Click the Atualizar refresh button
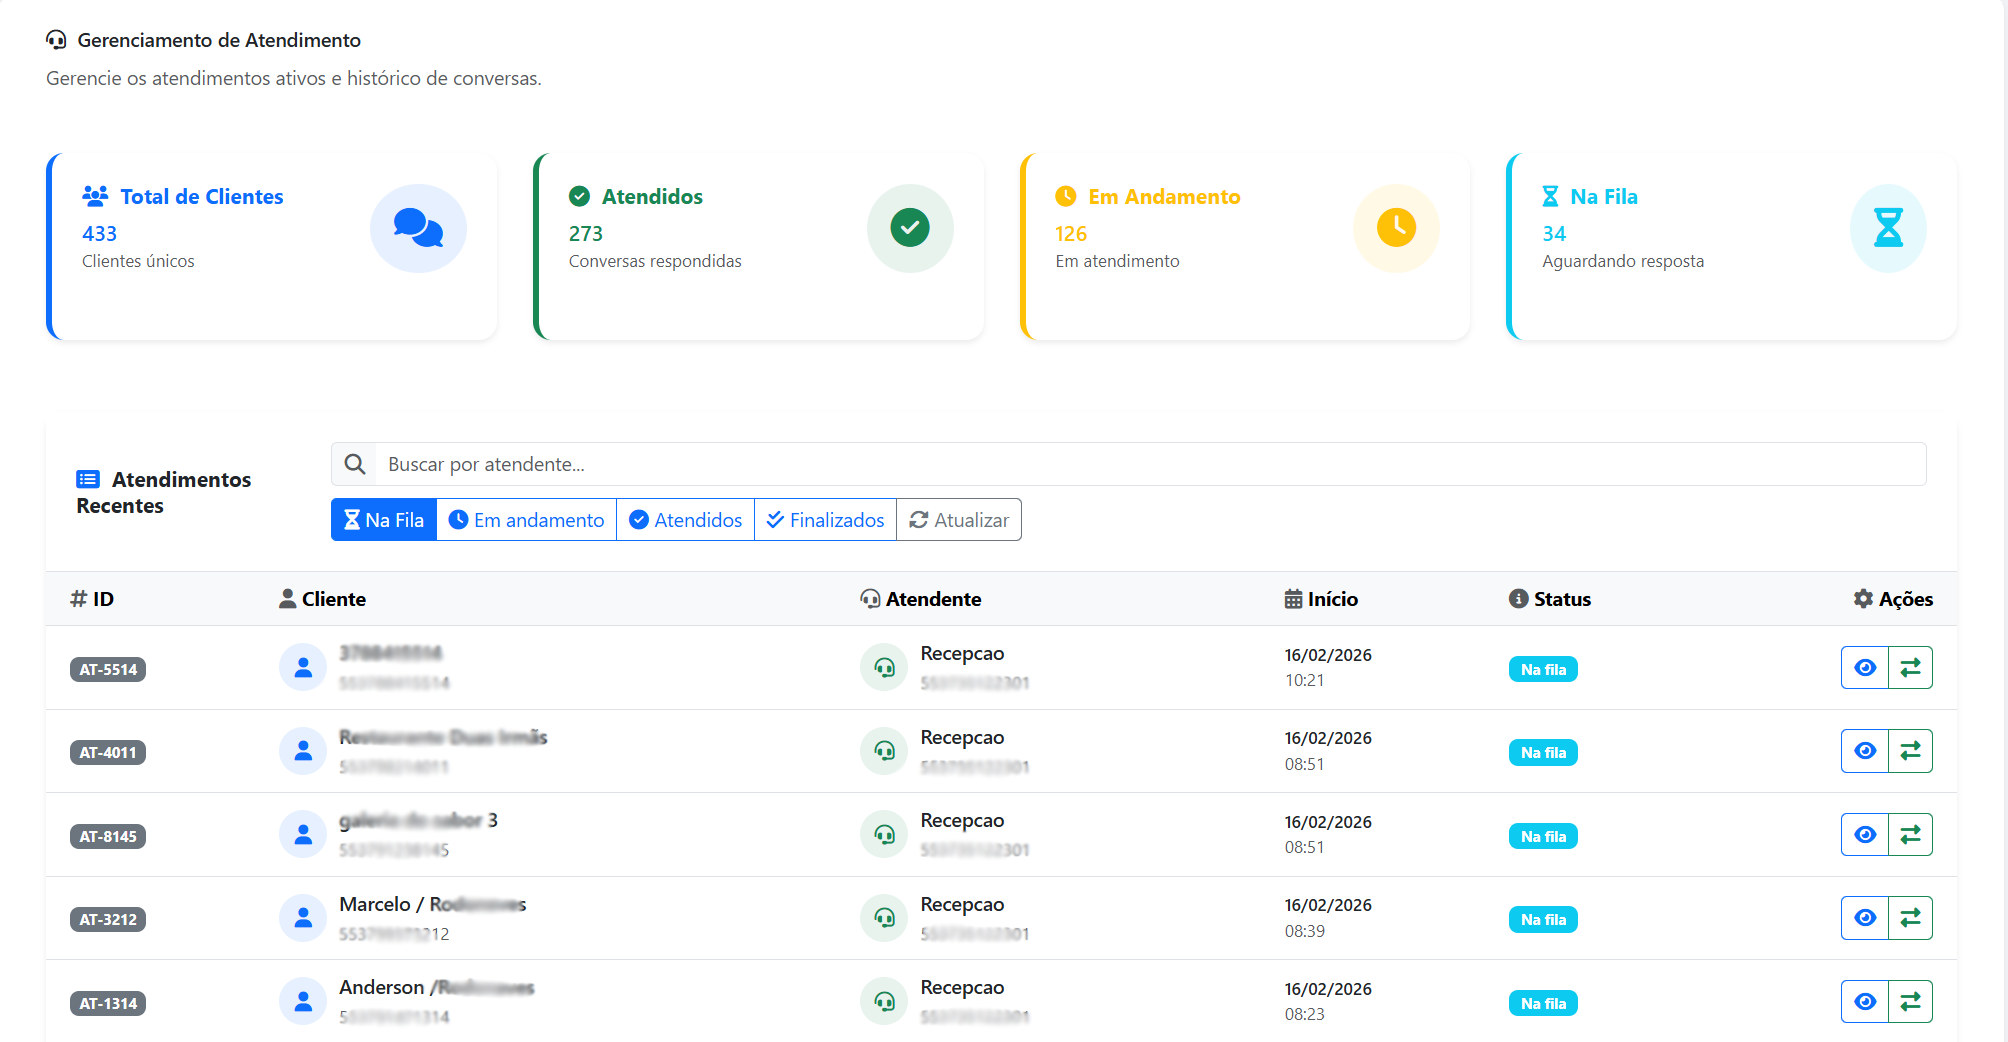This screenshot has width=2008, height=1042. pos(958,519)
